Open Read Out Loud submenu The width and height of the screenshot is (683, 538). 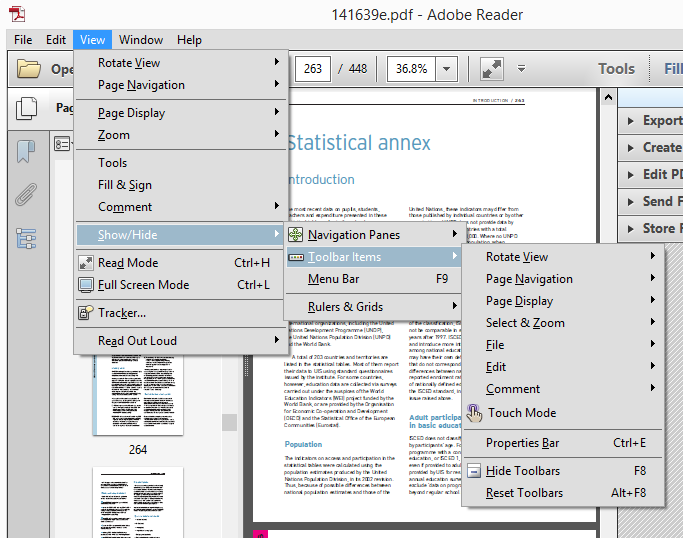pyautogui.click(x=181, y=341)
